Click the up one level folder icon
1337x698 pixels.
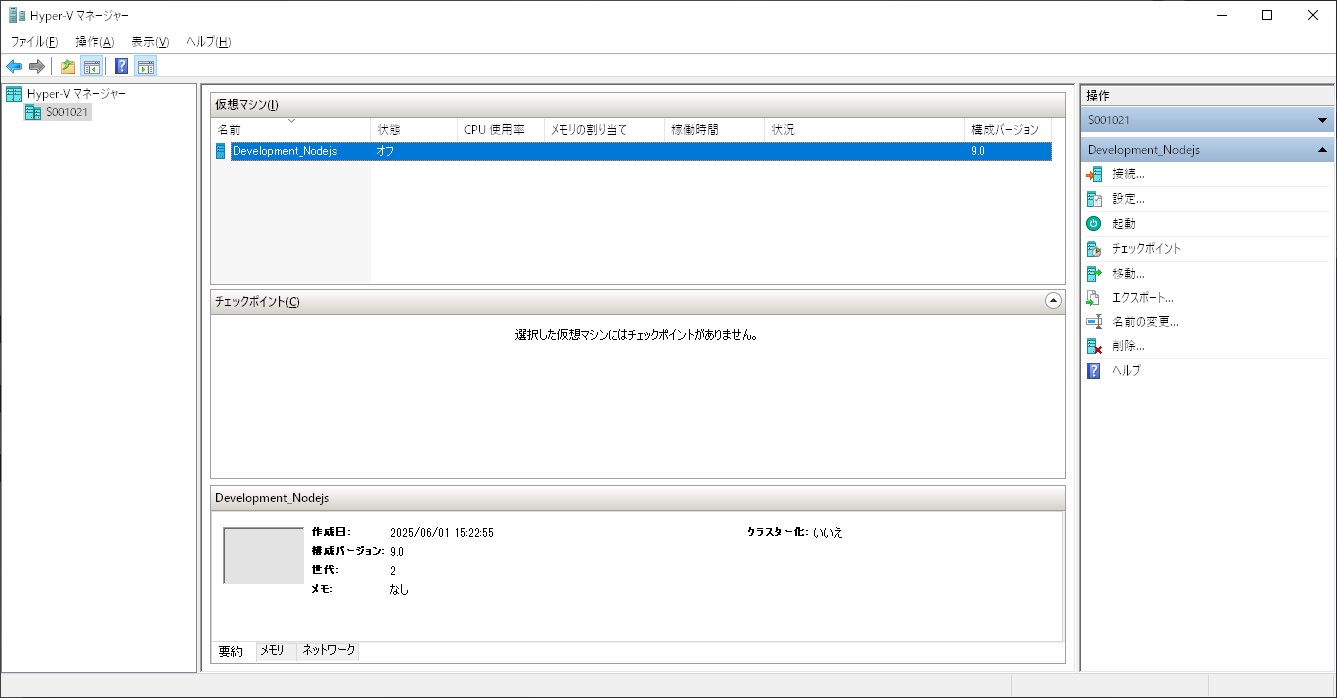pyautogui.click(x=68, y=67)
